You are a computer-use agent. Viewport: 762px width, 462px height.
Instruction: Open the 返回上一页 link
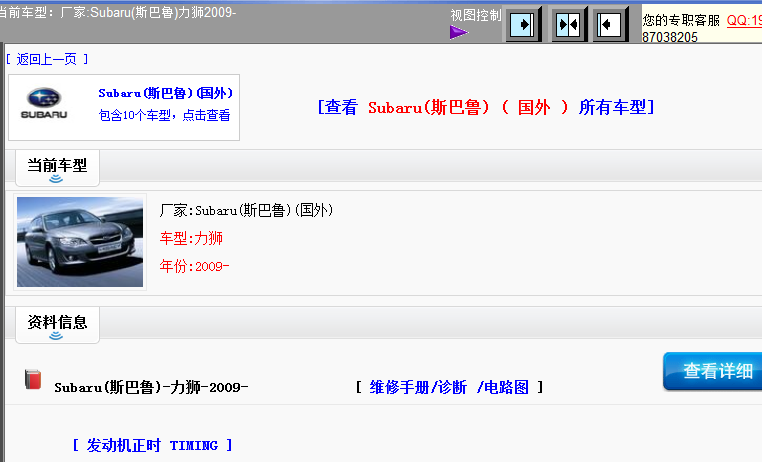(47, 59)
